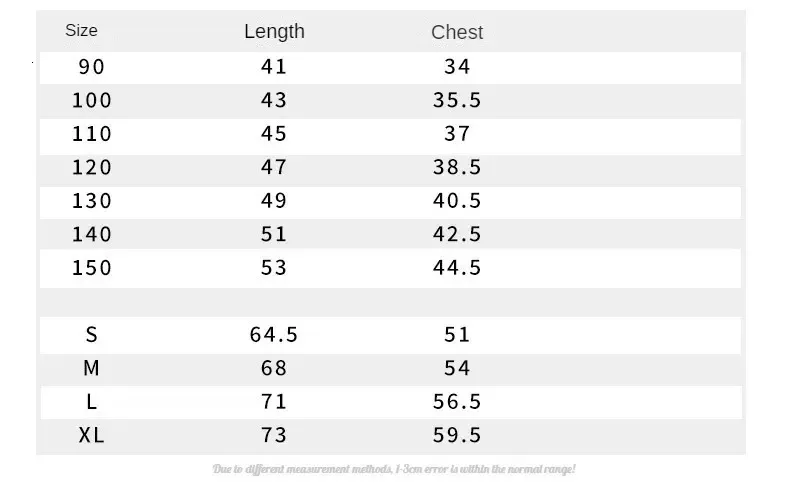Click the chest value 56.5

point(457,402)
